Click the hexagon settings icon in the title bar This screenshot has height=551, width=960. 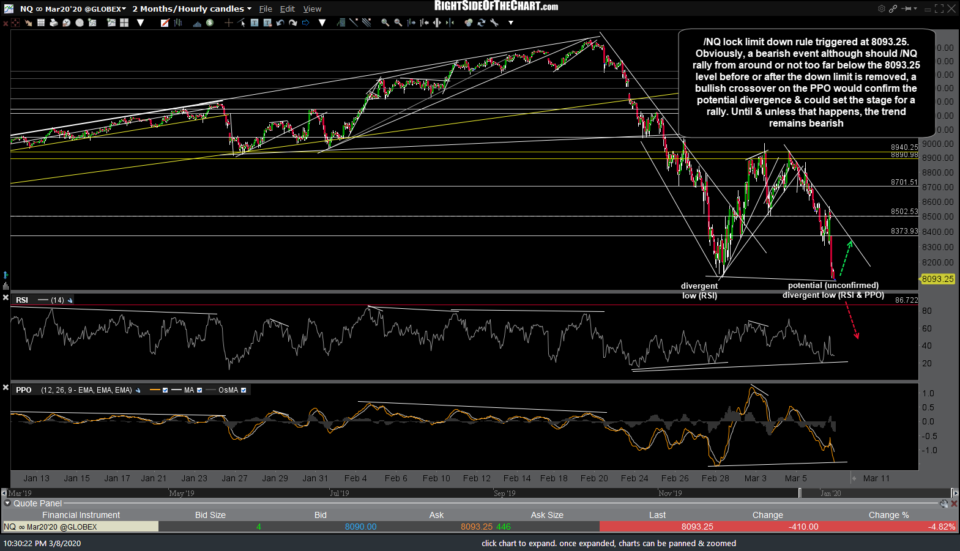tap(882, 9)
